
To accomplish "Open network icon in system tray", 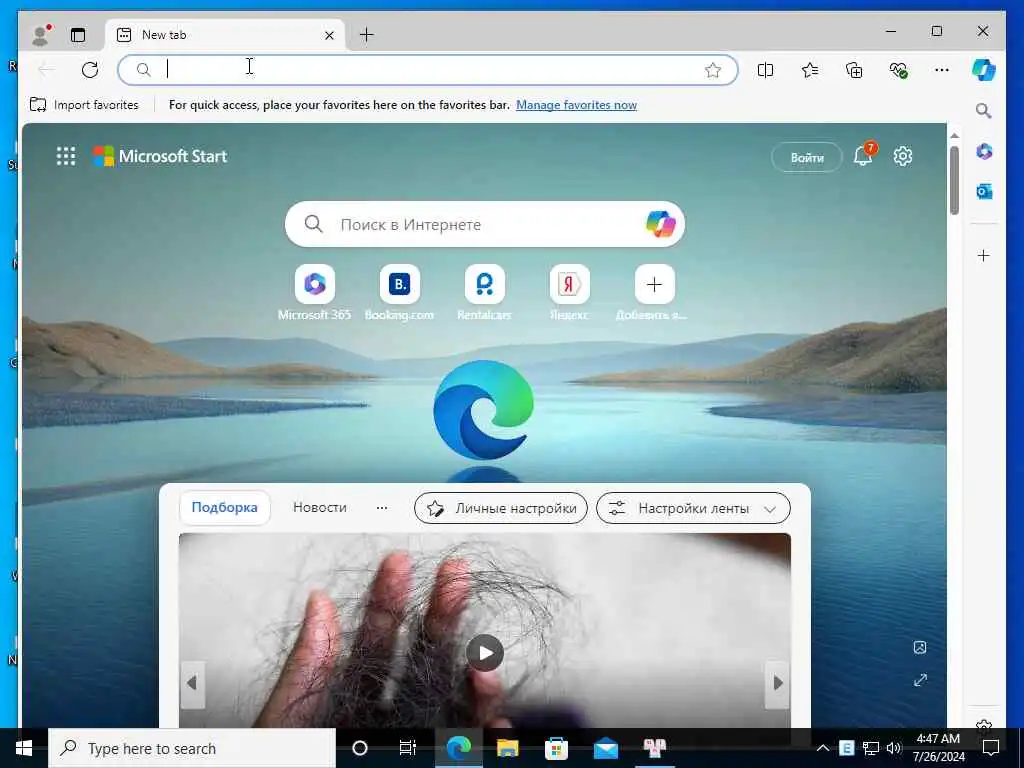I will [x=871, y=748].
